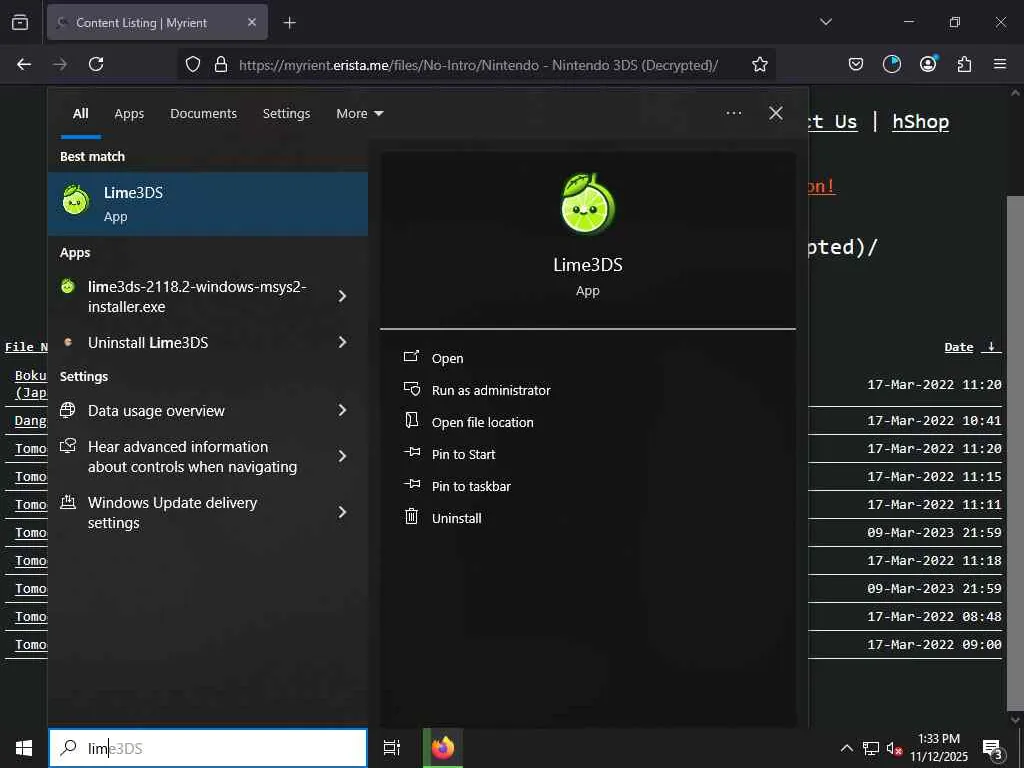Open the Firefox account icon
1024x768 pixels.
(928, 64)
